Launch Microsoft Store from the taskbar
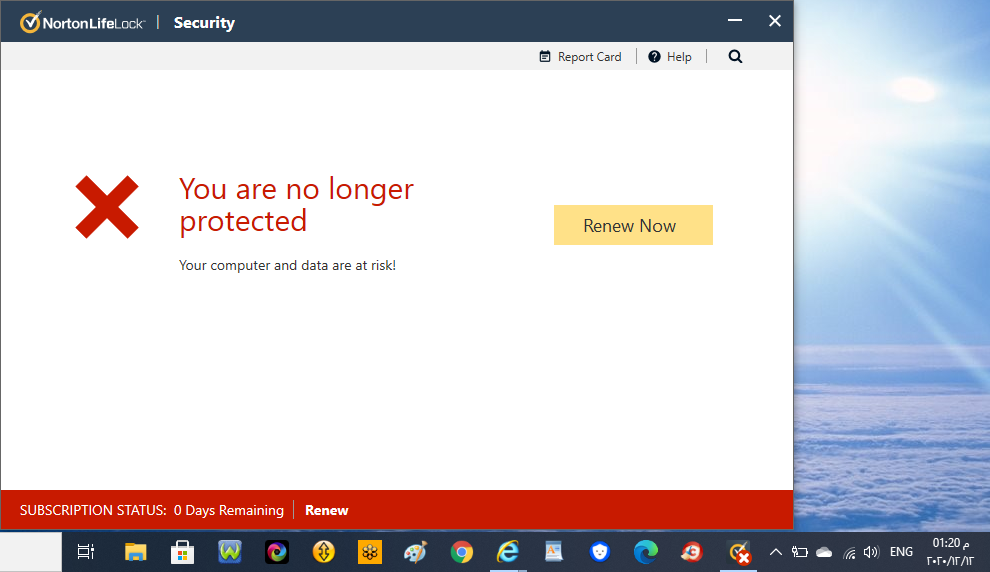This screenshot has height=572, width=990. click(x=182, y=552)
